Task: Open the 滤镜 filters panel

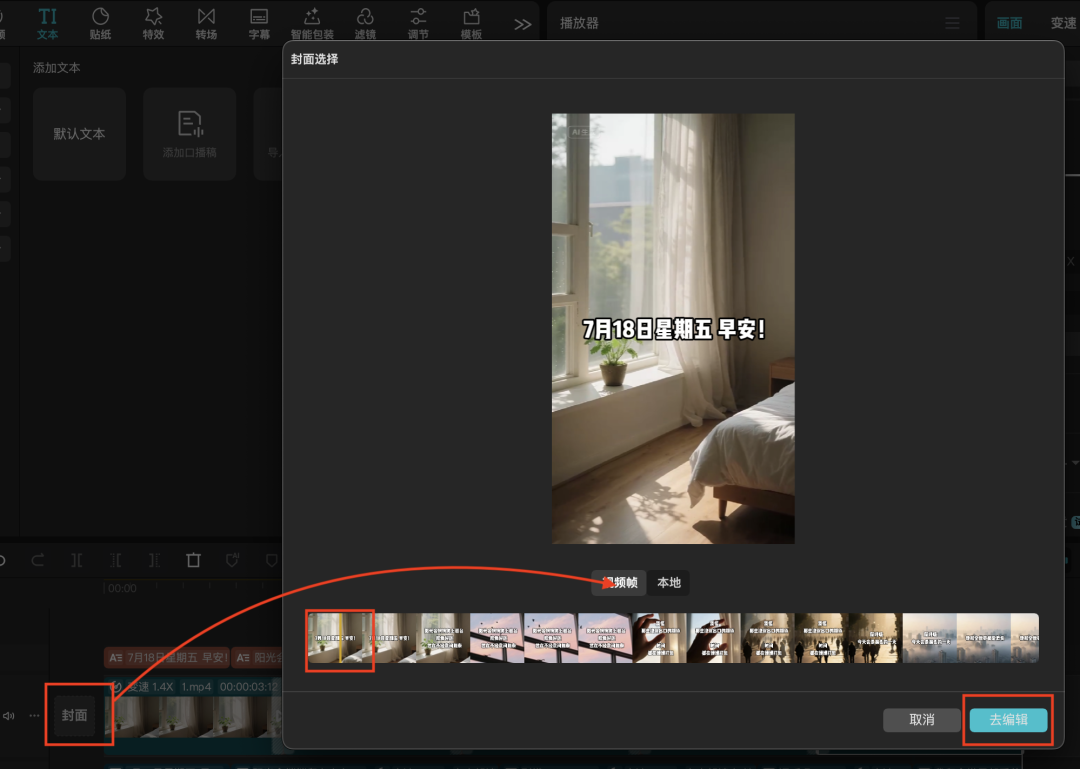Action: 365,22
